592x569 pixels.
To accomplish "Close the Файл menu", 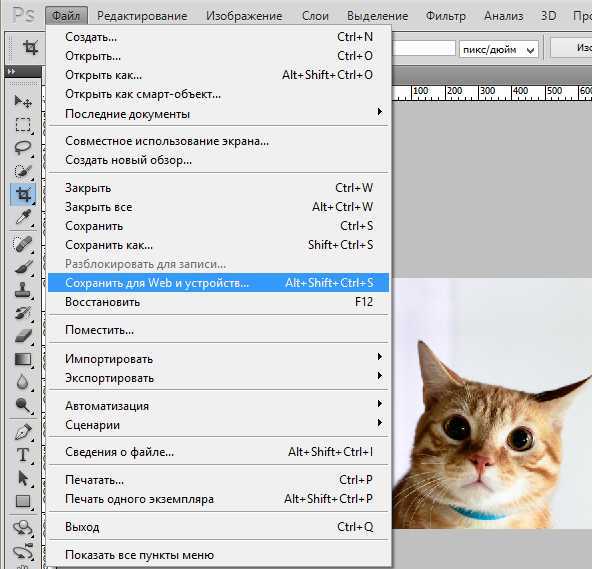I will click(66, 16).
